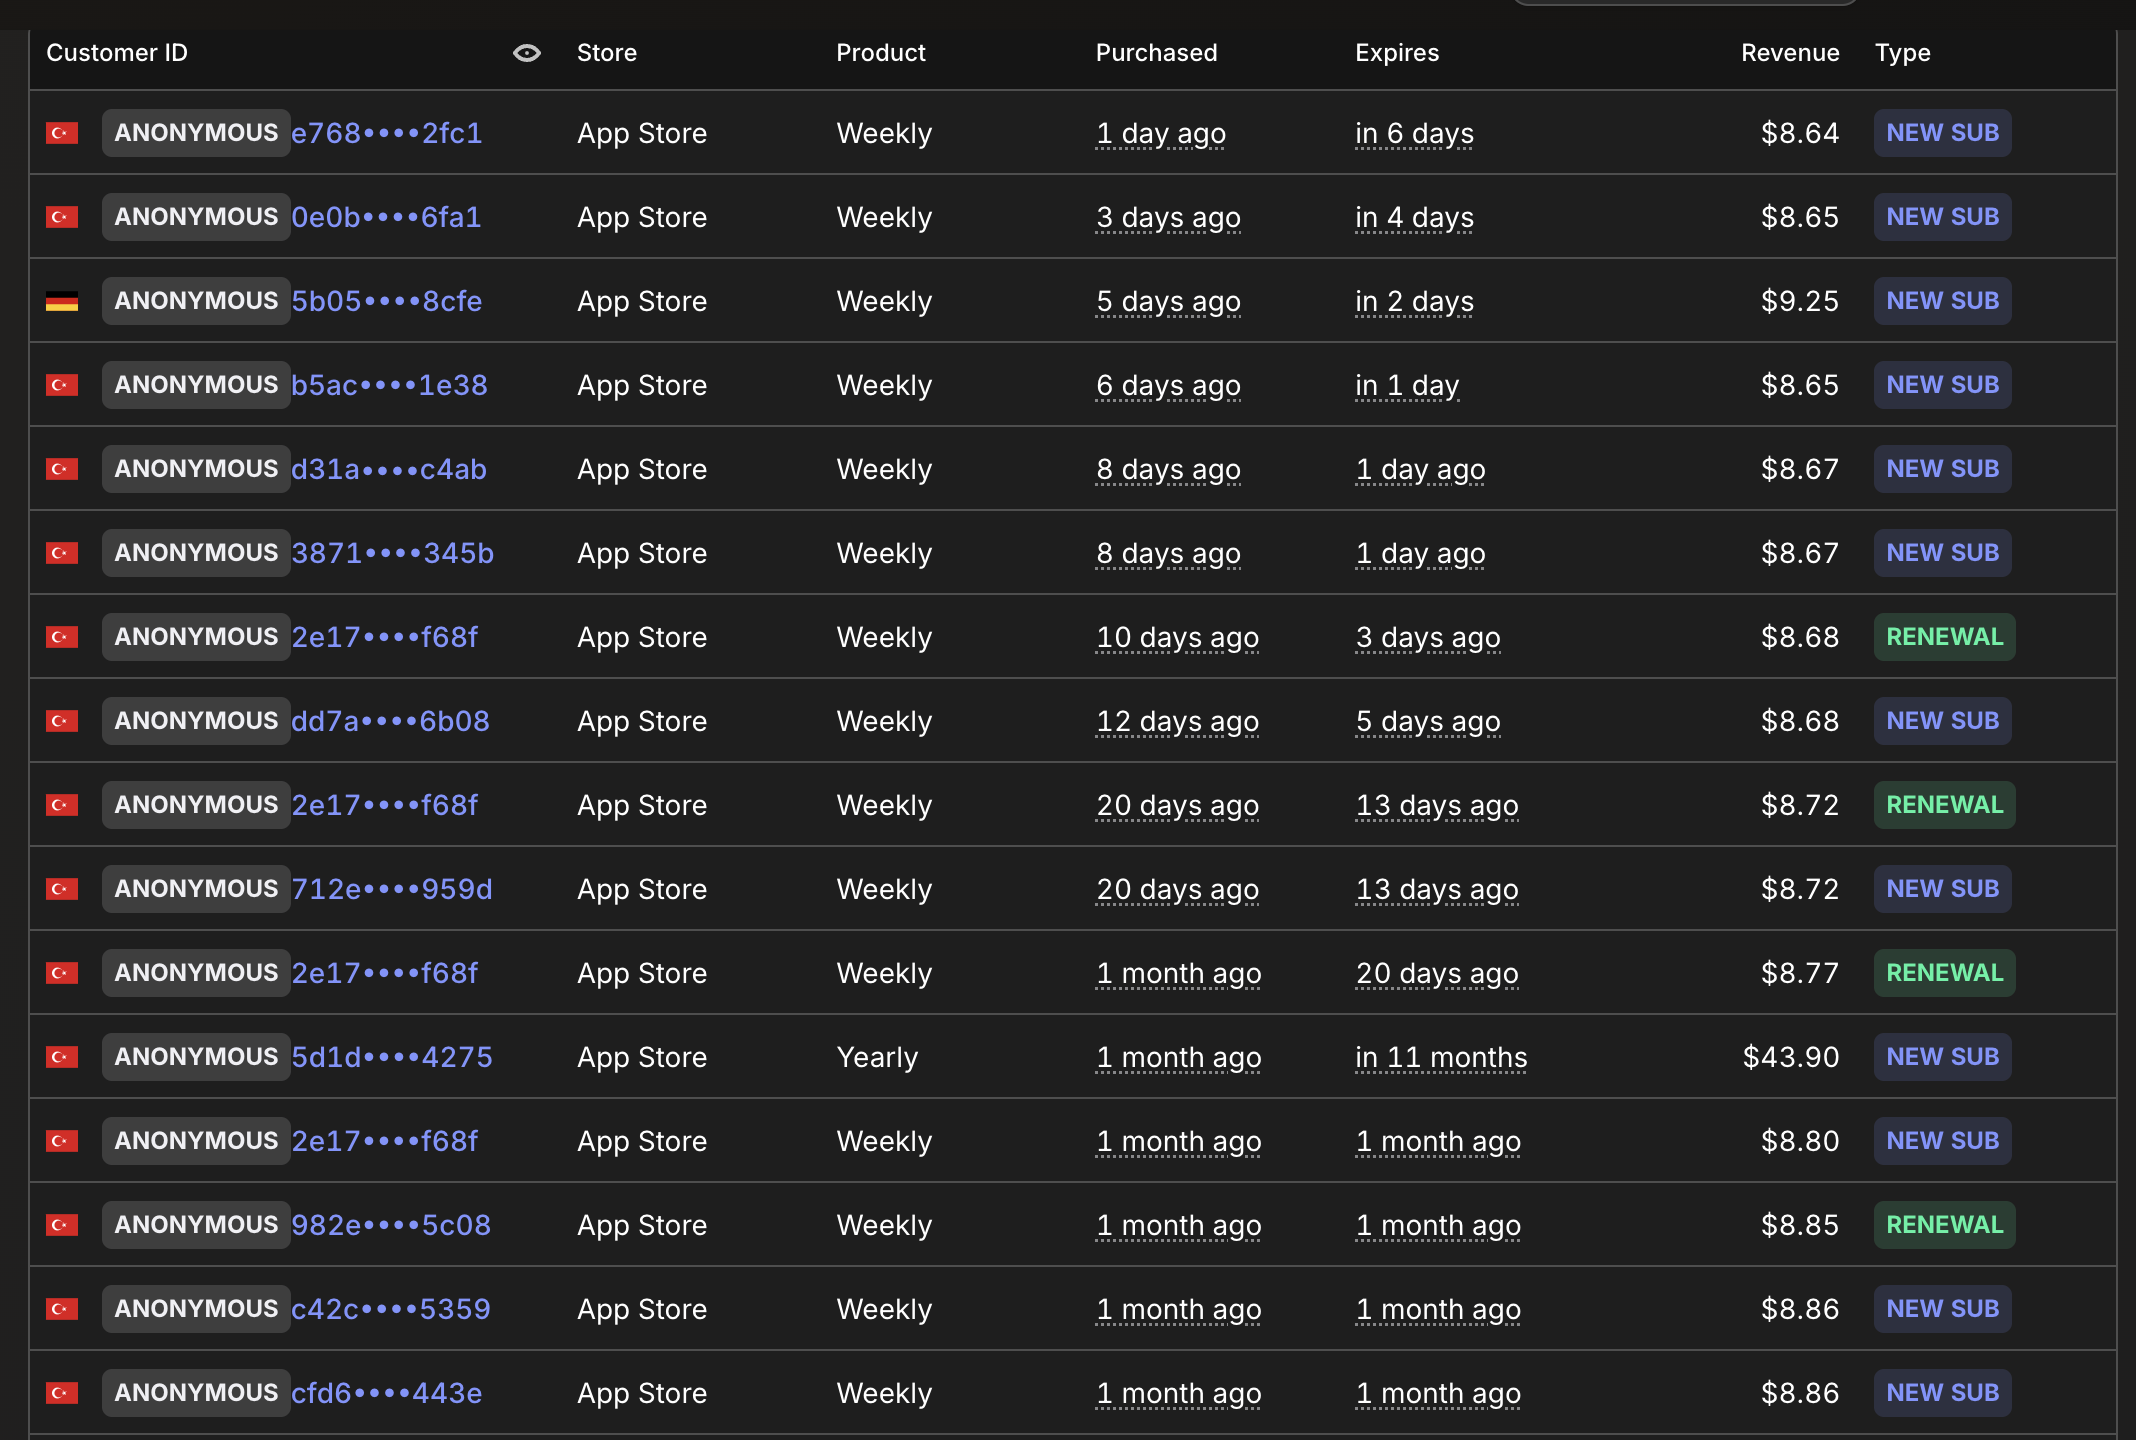Click ANONYMOUS badge on the 0e0b••••6fa1 row
The height and width of the screenshot is (1440, 2136).
(x=196, y=217)
